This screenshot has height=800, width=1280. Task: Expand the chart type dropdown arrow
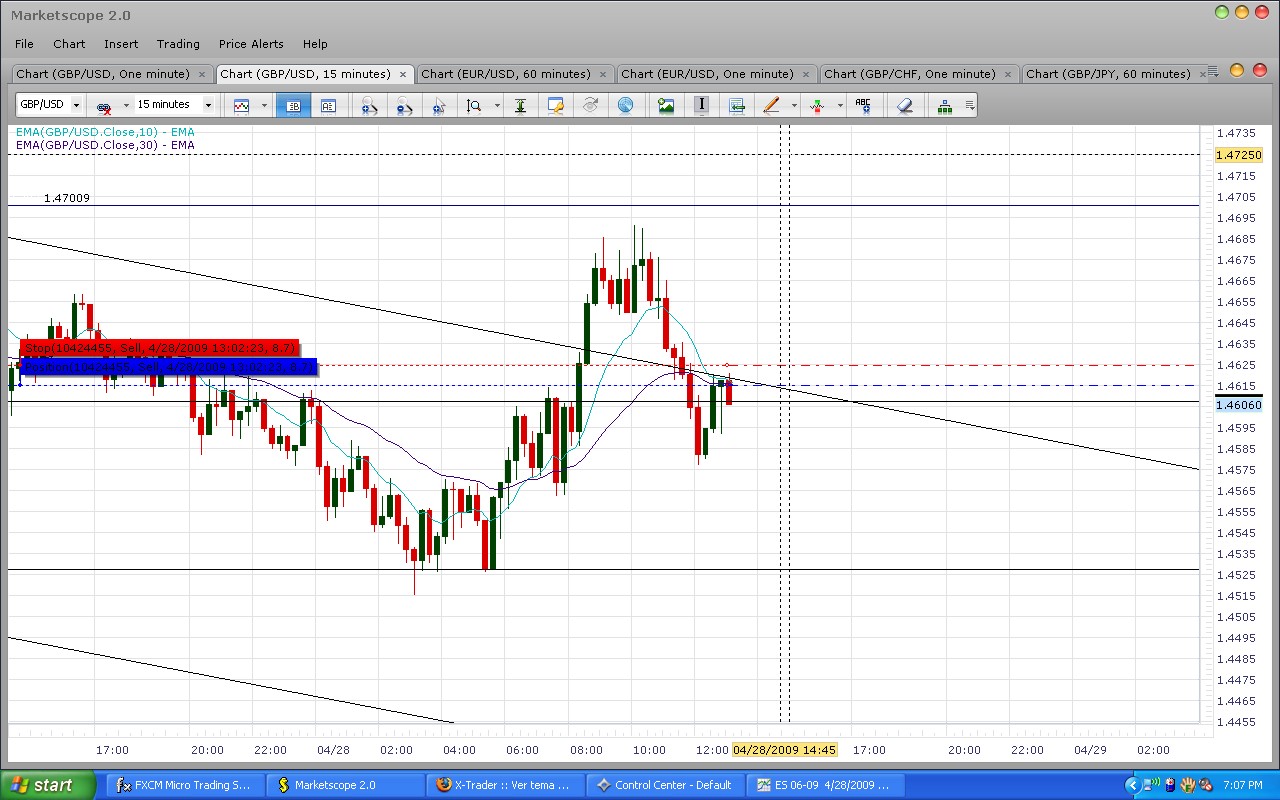[x=264, y=105]
